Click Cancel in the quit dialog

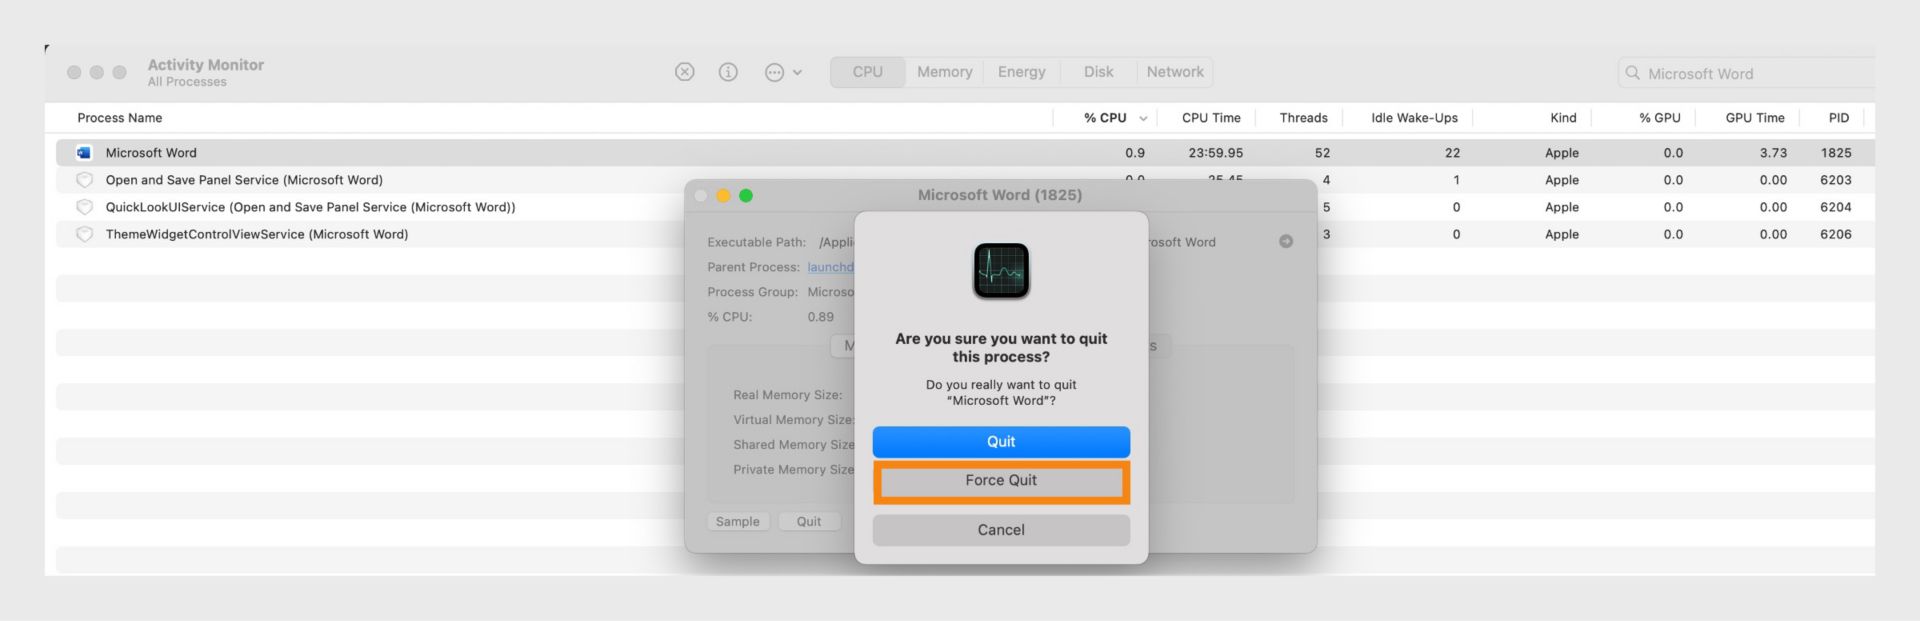[1001, 530]
